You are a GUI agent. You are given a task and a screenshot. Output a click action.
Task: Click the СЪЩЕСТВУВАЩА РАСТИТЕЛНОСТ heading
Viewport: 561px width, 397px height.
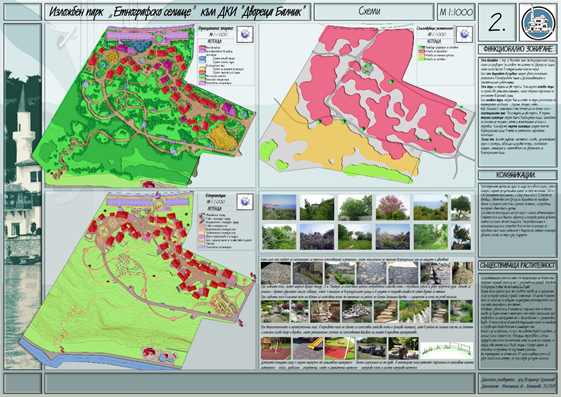(x=517, y=265)
